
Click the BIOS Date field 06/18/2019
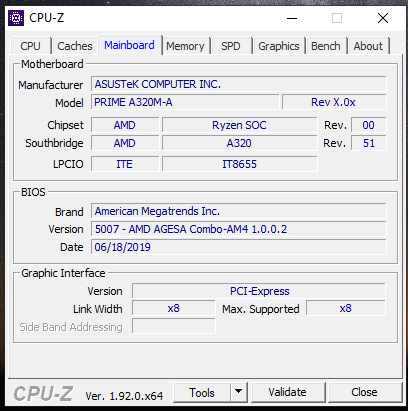point(239,247)
